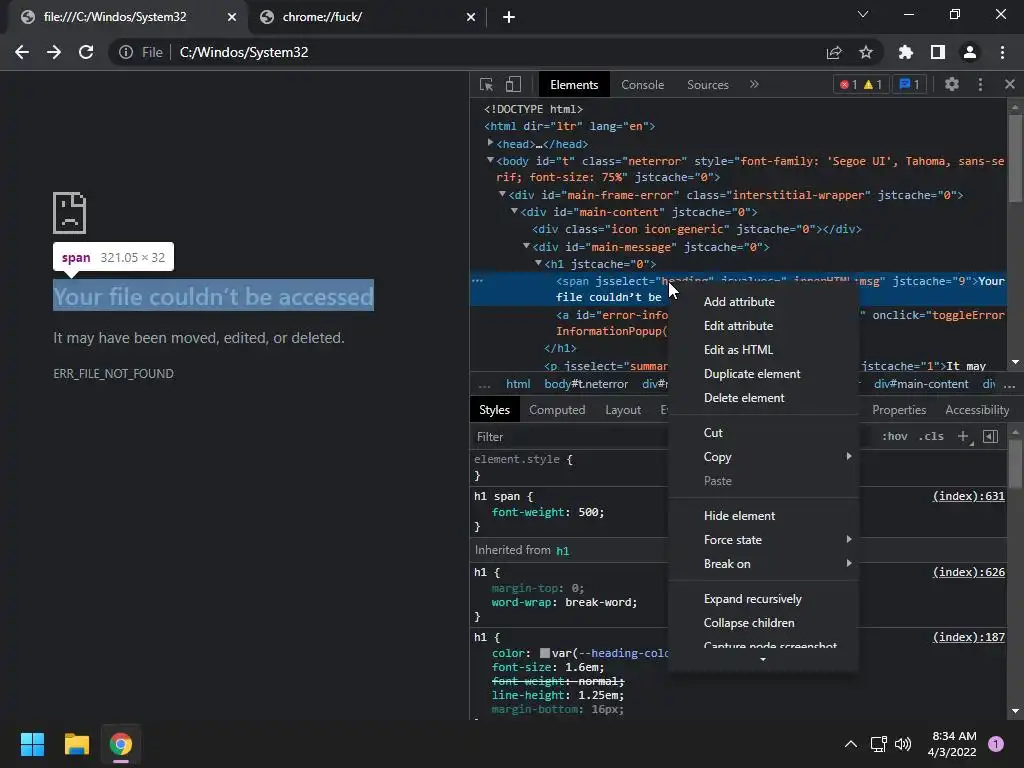
Task: Expand the Break on submenu
Action: point(763,564)
